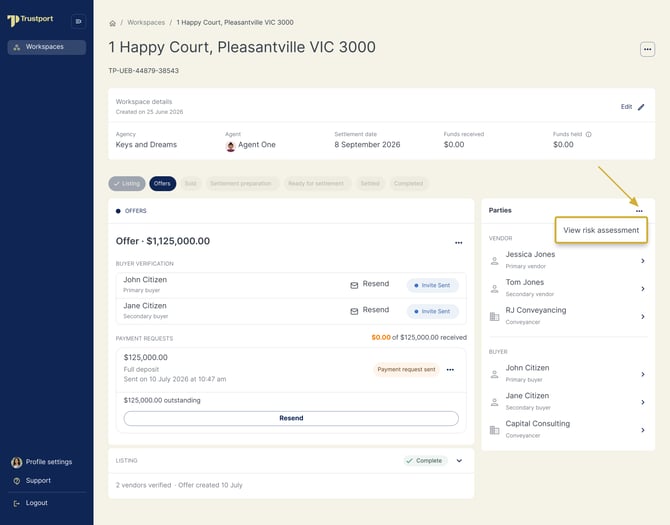This screenshot has width=670, height=525.
Task: Click the Logout exit icon
Action: click(x=17, y=504)
